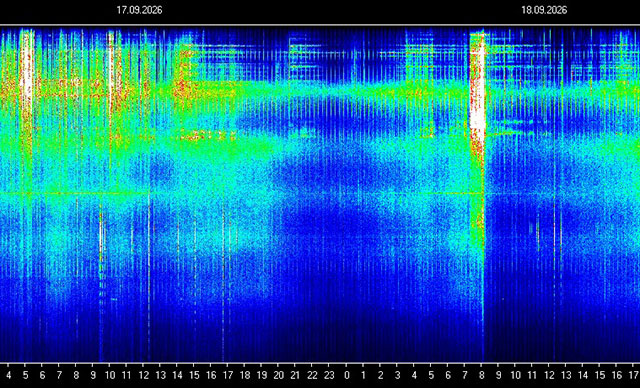Image resolution: width=640 pixels, height=388 pixels.
Task: Select hour label 18 on time axis
Action: 245,375
